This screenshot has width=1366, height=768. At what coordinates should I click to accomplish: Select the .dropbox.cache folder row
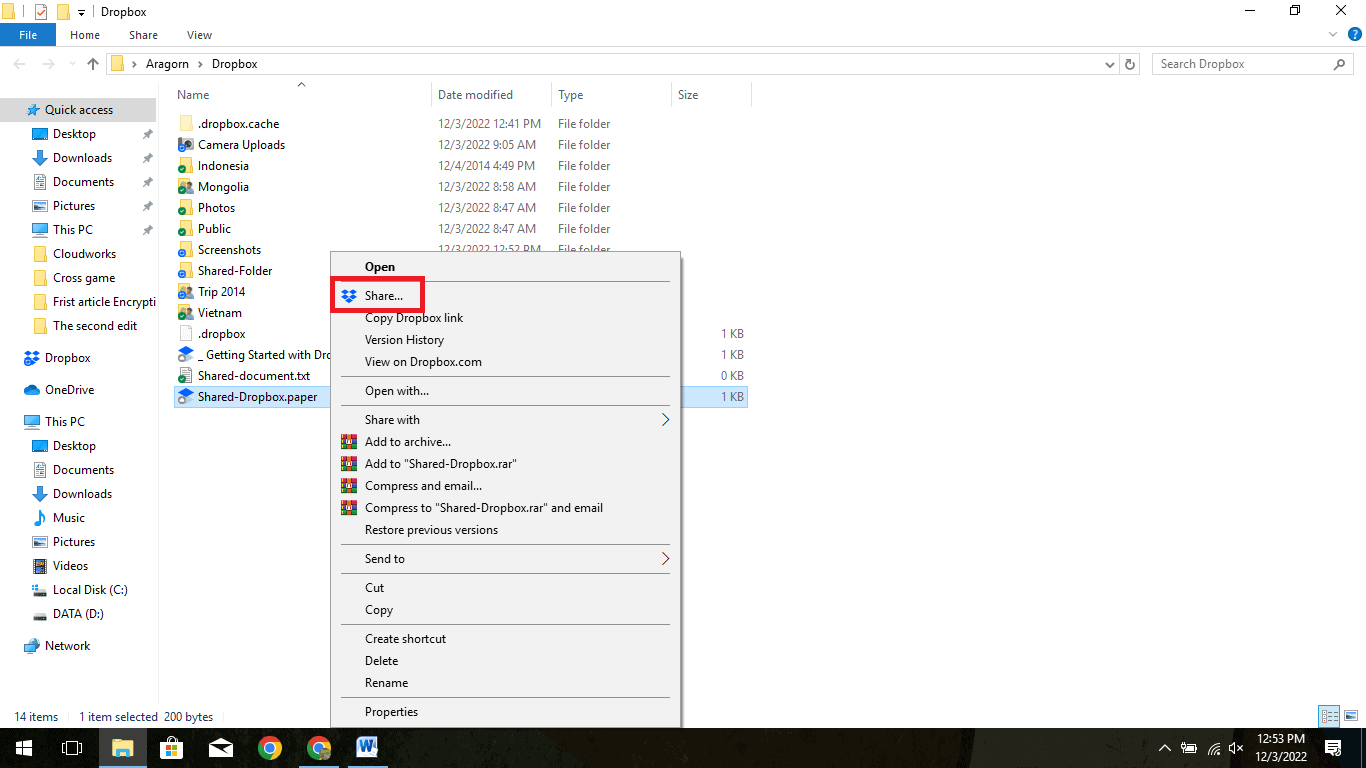[460, 124]
